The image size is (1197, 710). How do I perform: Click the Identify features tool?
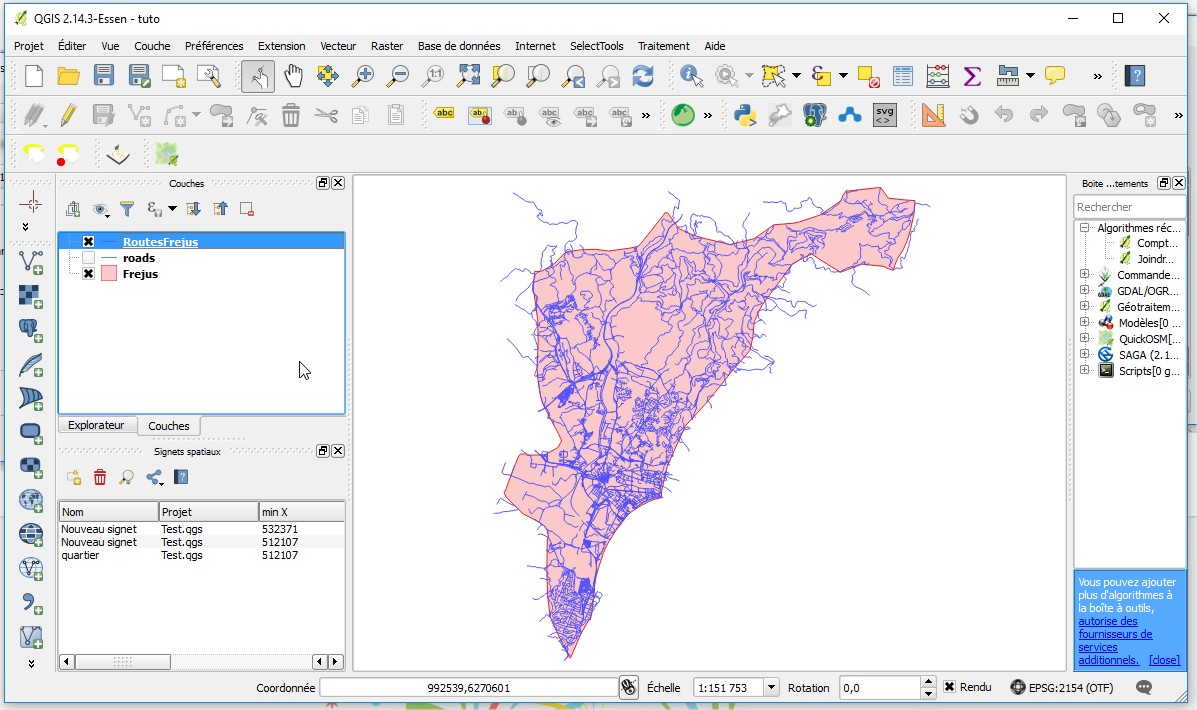point(690,76)
